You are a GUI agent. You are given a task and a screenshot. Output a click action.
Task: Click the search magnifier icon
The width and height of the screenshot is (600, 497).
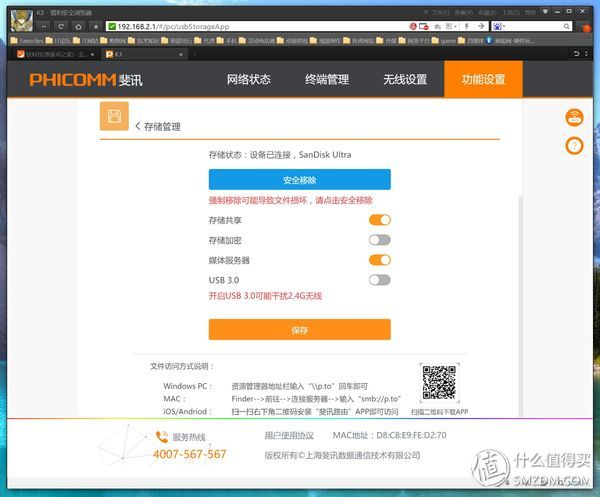[x=566, y=26]
